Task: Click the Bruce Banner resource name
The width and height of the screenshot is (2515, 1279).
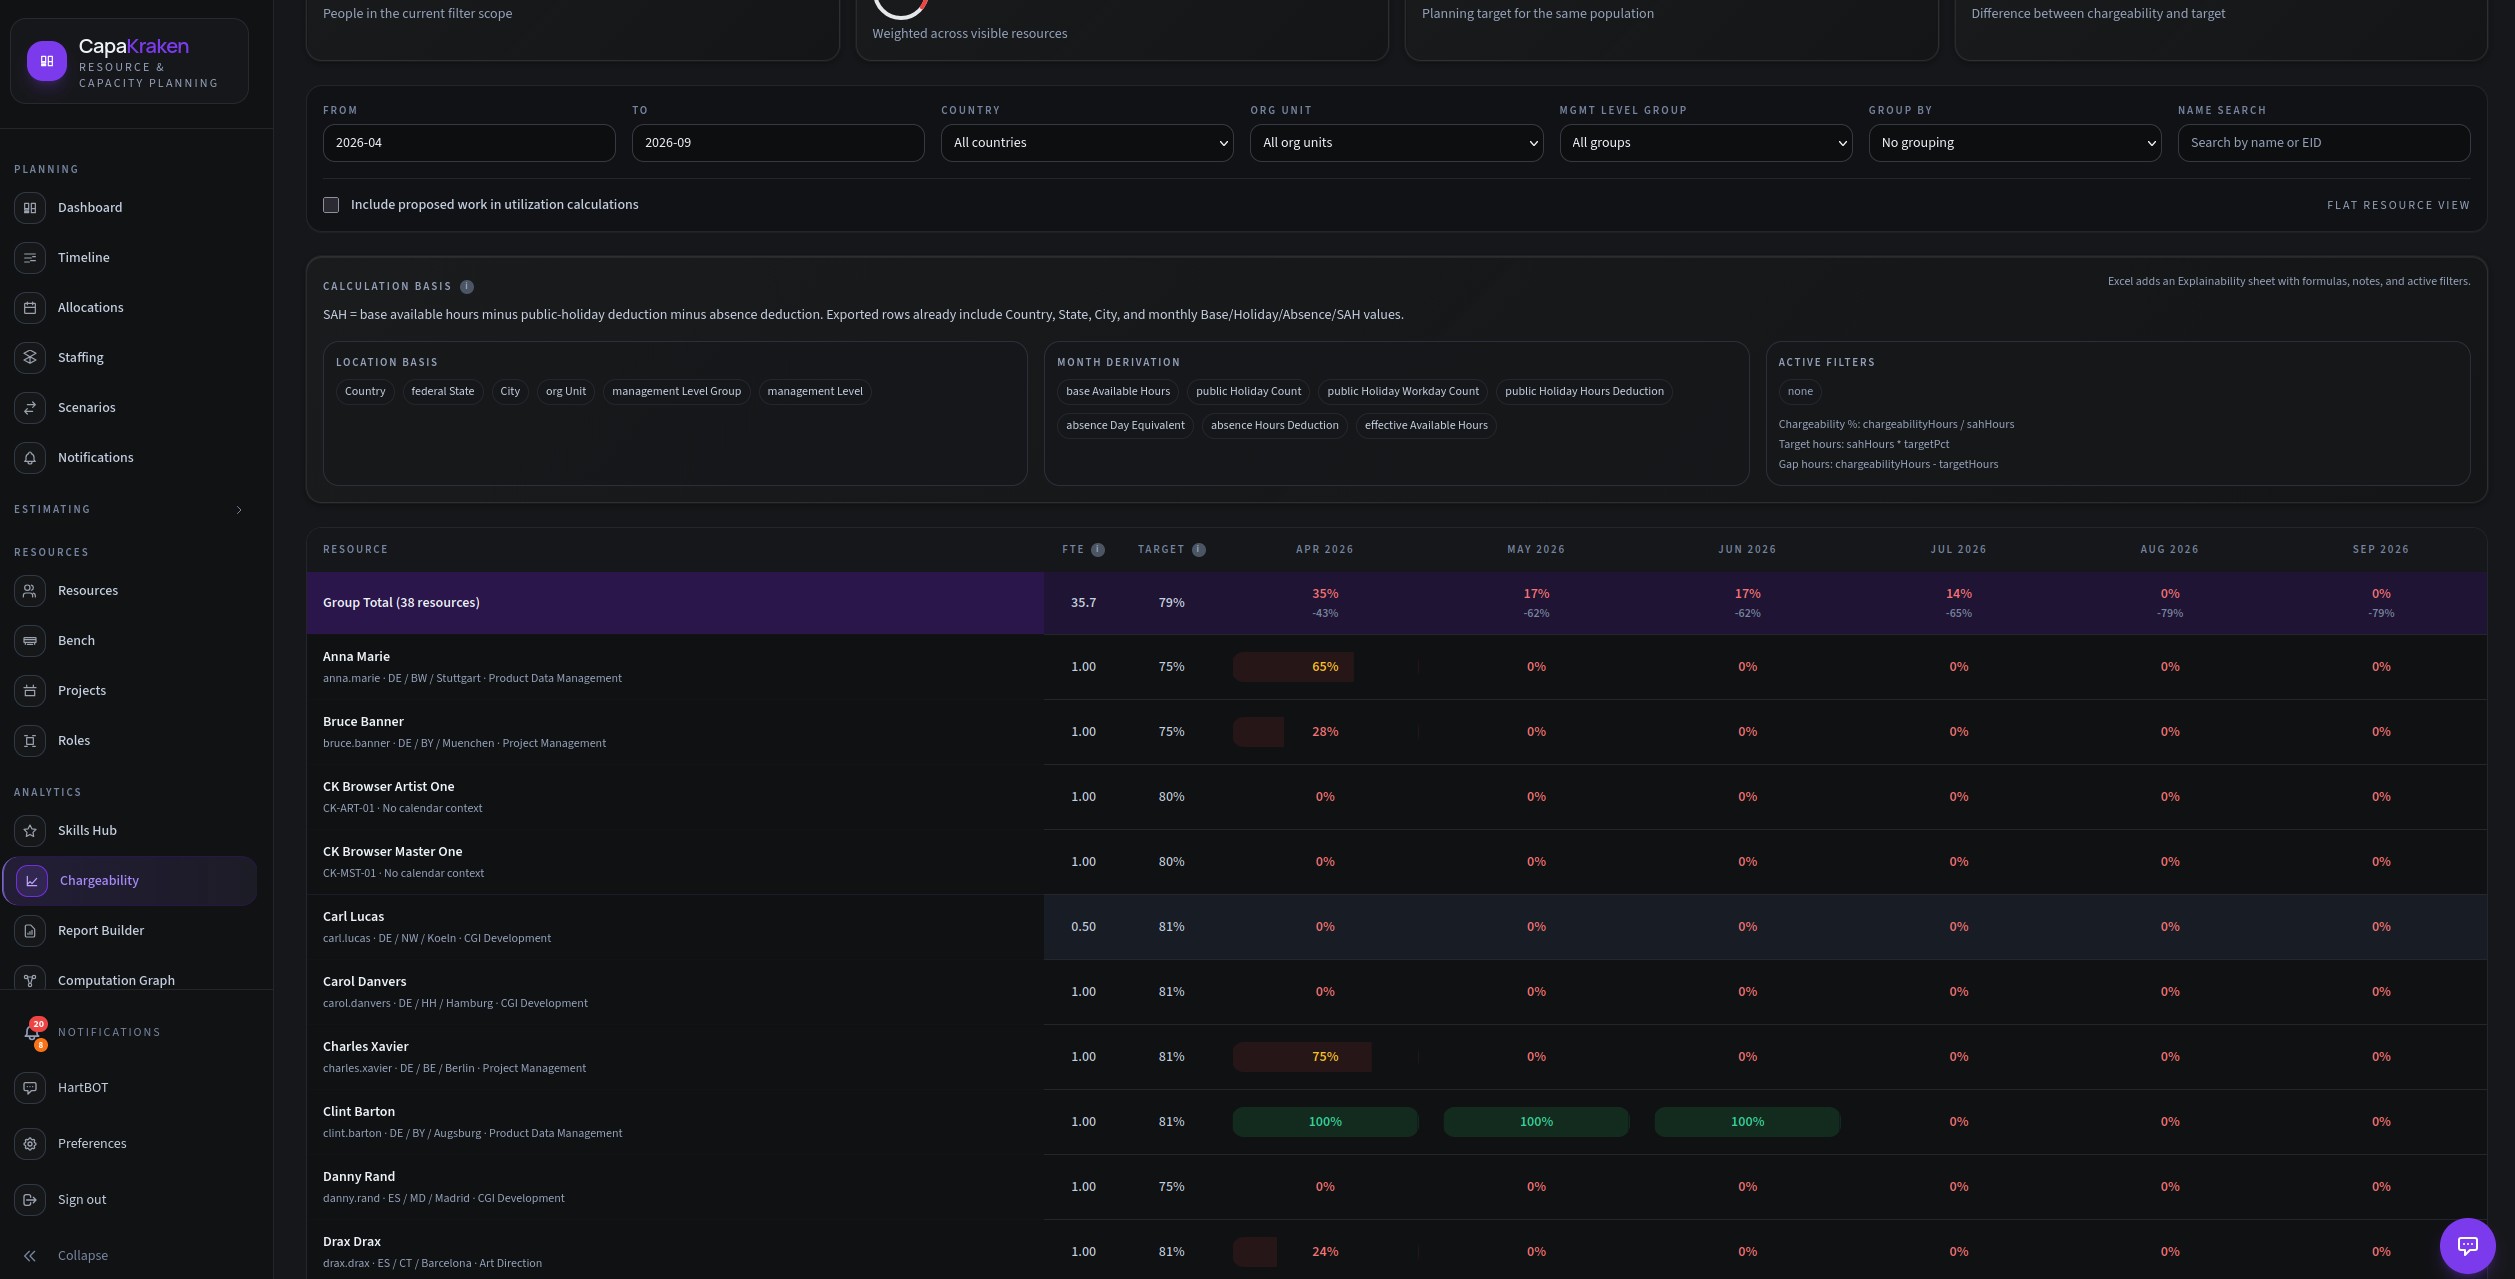Action: pyautogui.click(x=363, y=722)
